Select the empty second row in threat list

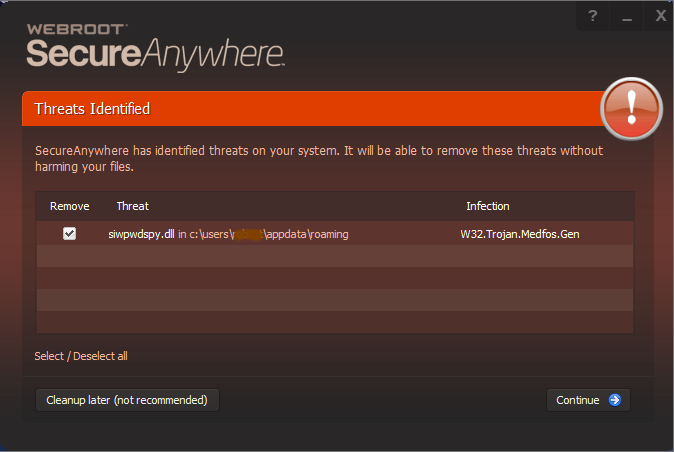click(x=334, y=256)
